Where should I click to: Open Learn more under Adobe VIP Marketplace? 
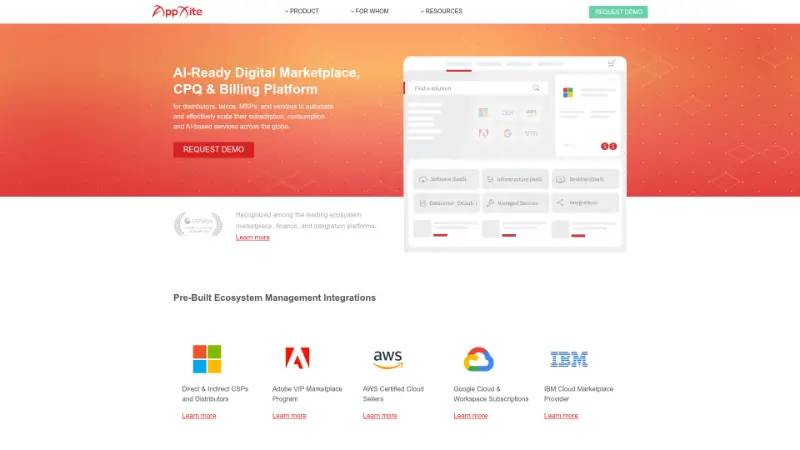289,416
